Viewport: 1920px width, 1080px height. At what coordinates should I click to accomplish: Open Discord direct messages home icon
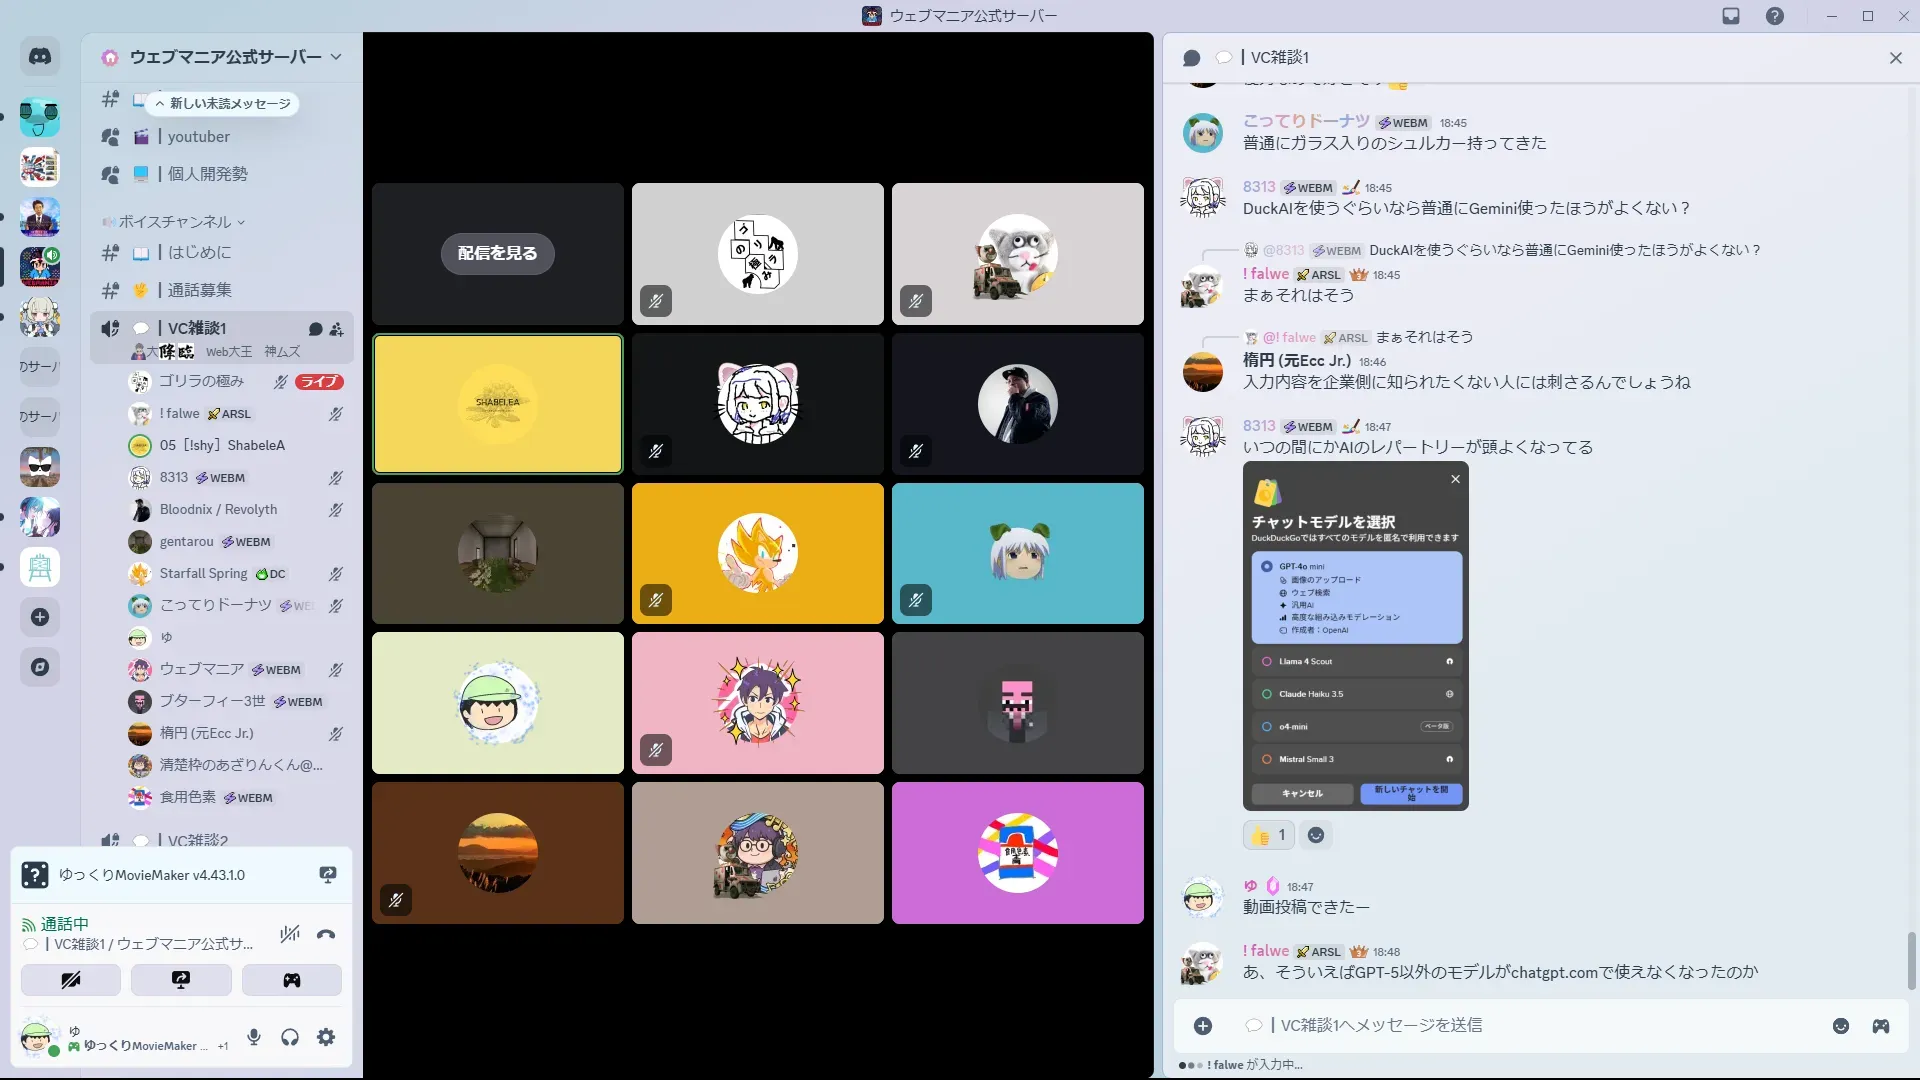[x=40, y=57]
